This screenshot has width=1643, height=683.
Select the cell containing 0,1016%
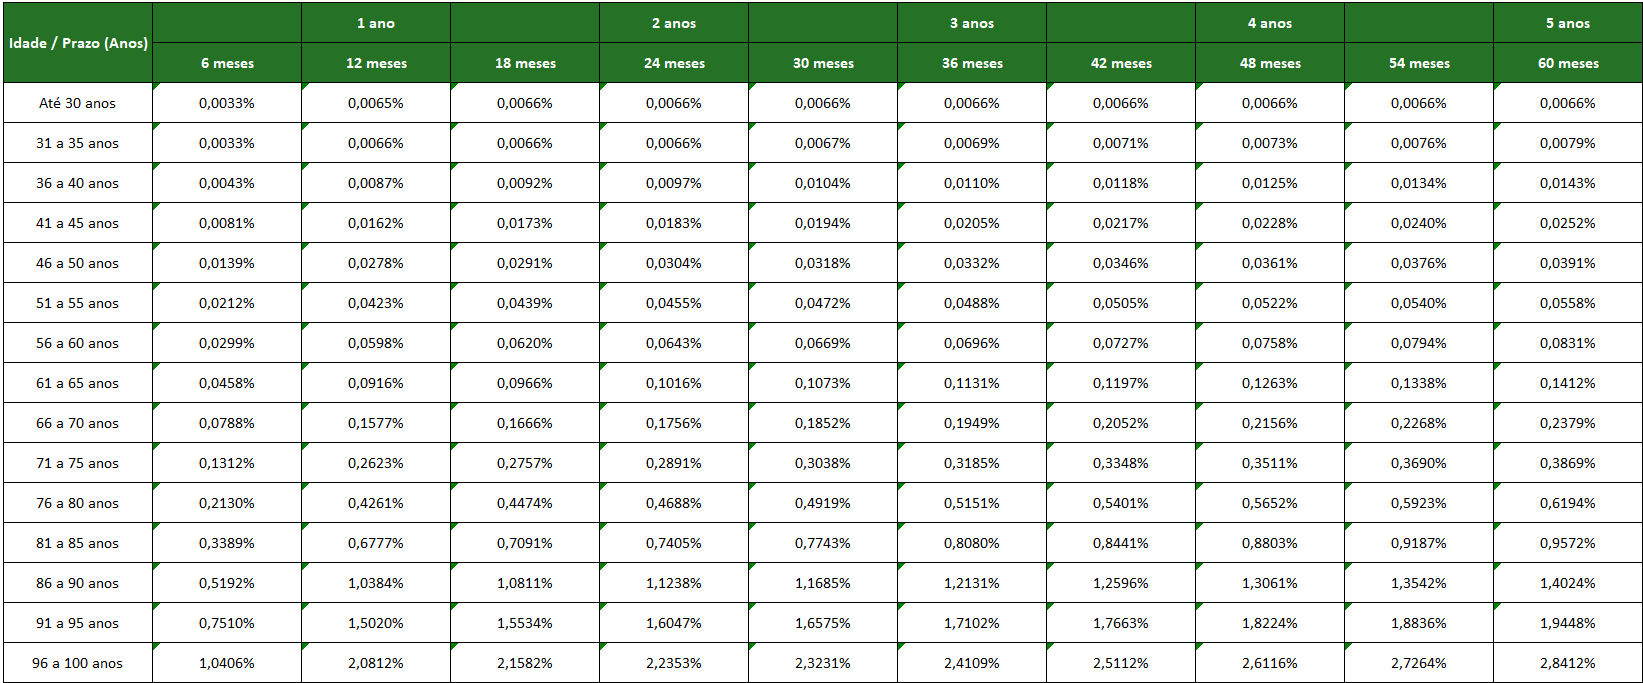click(674, 383)
